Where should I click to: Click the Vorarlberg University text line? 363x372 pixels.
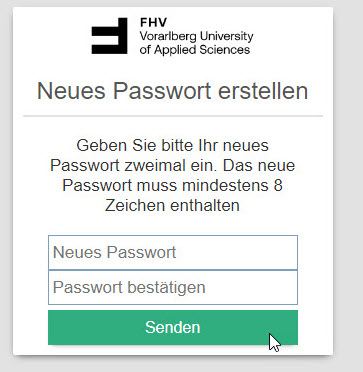[x=196, y=36]
